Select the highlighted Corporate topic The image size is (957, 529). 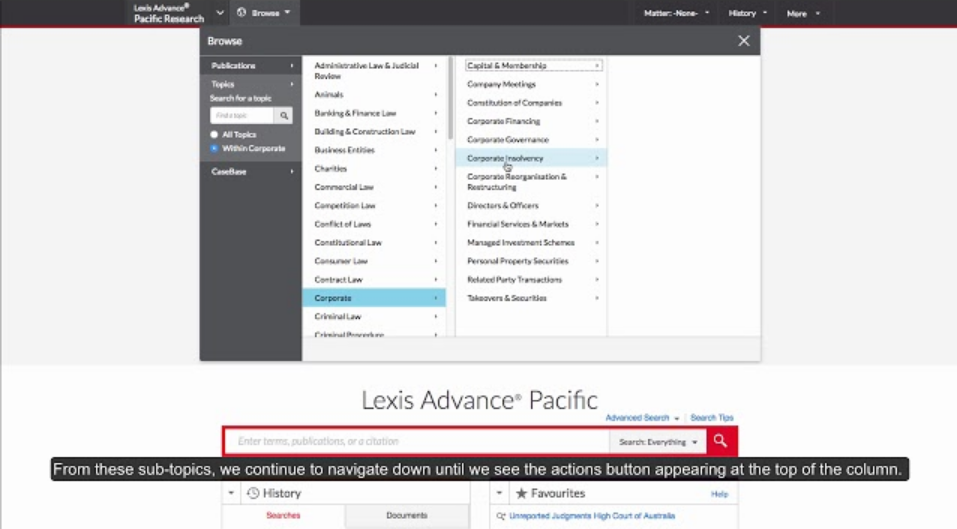click(x=374, y=298)
